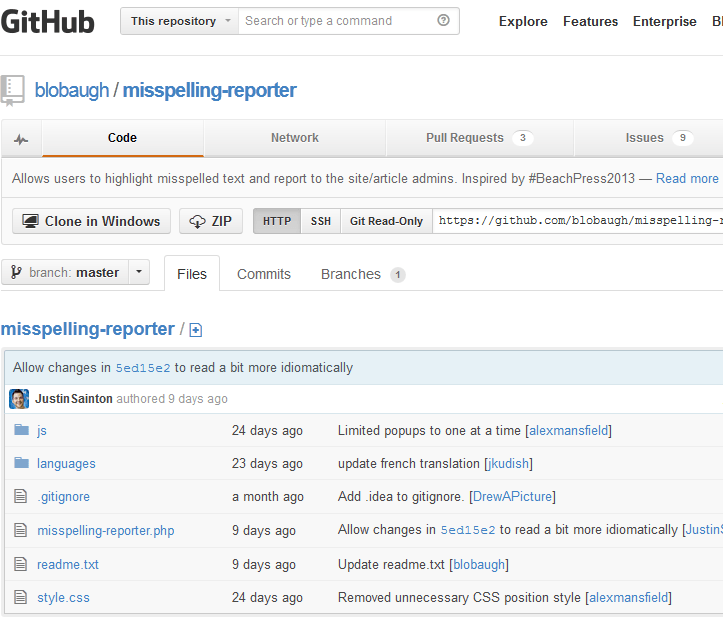The image size is (723, 630).
Task: Click 'update french translation' commit message
Action: (409, 464)
